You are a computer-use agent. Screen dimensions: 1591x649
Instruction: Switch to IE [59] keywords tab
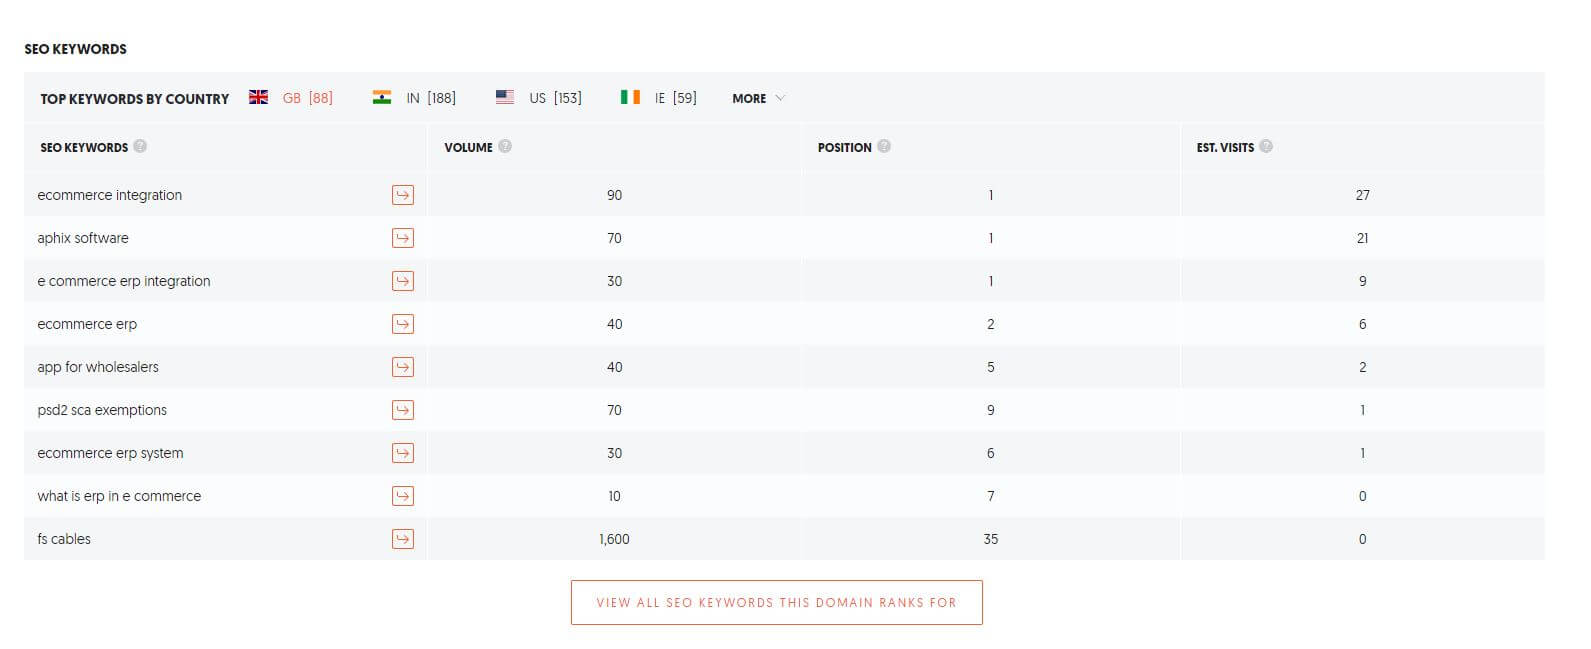[x=676, y=98]
